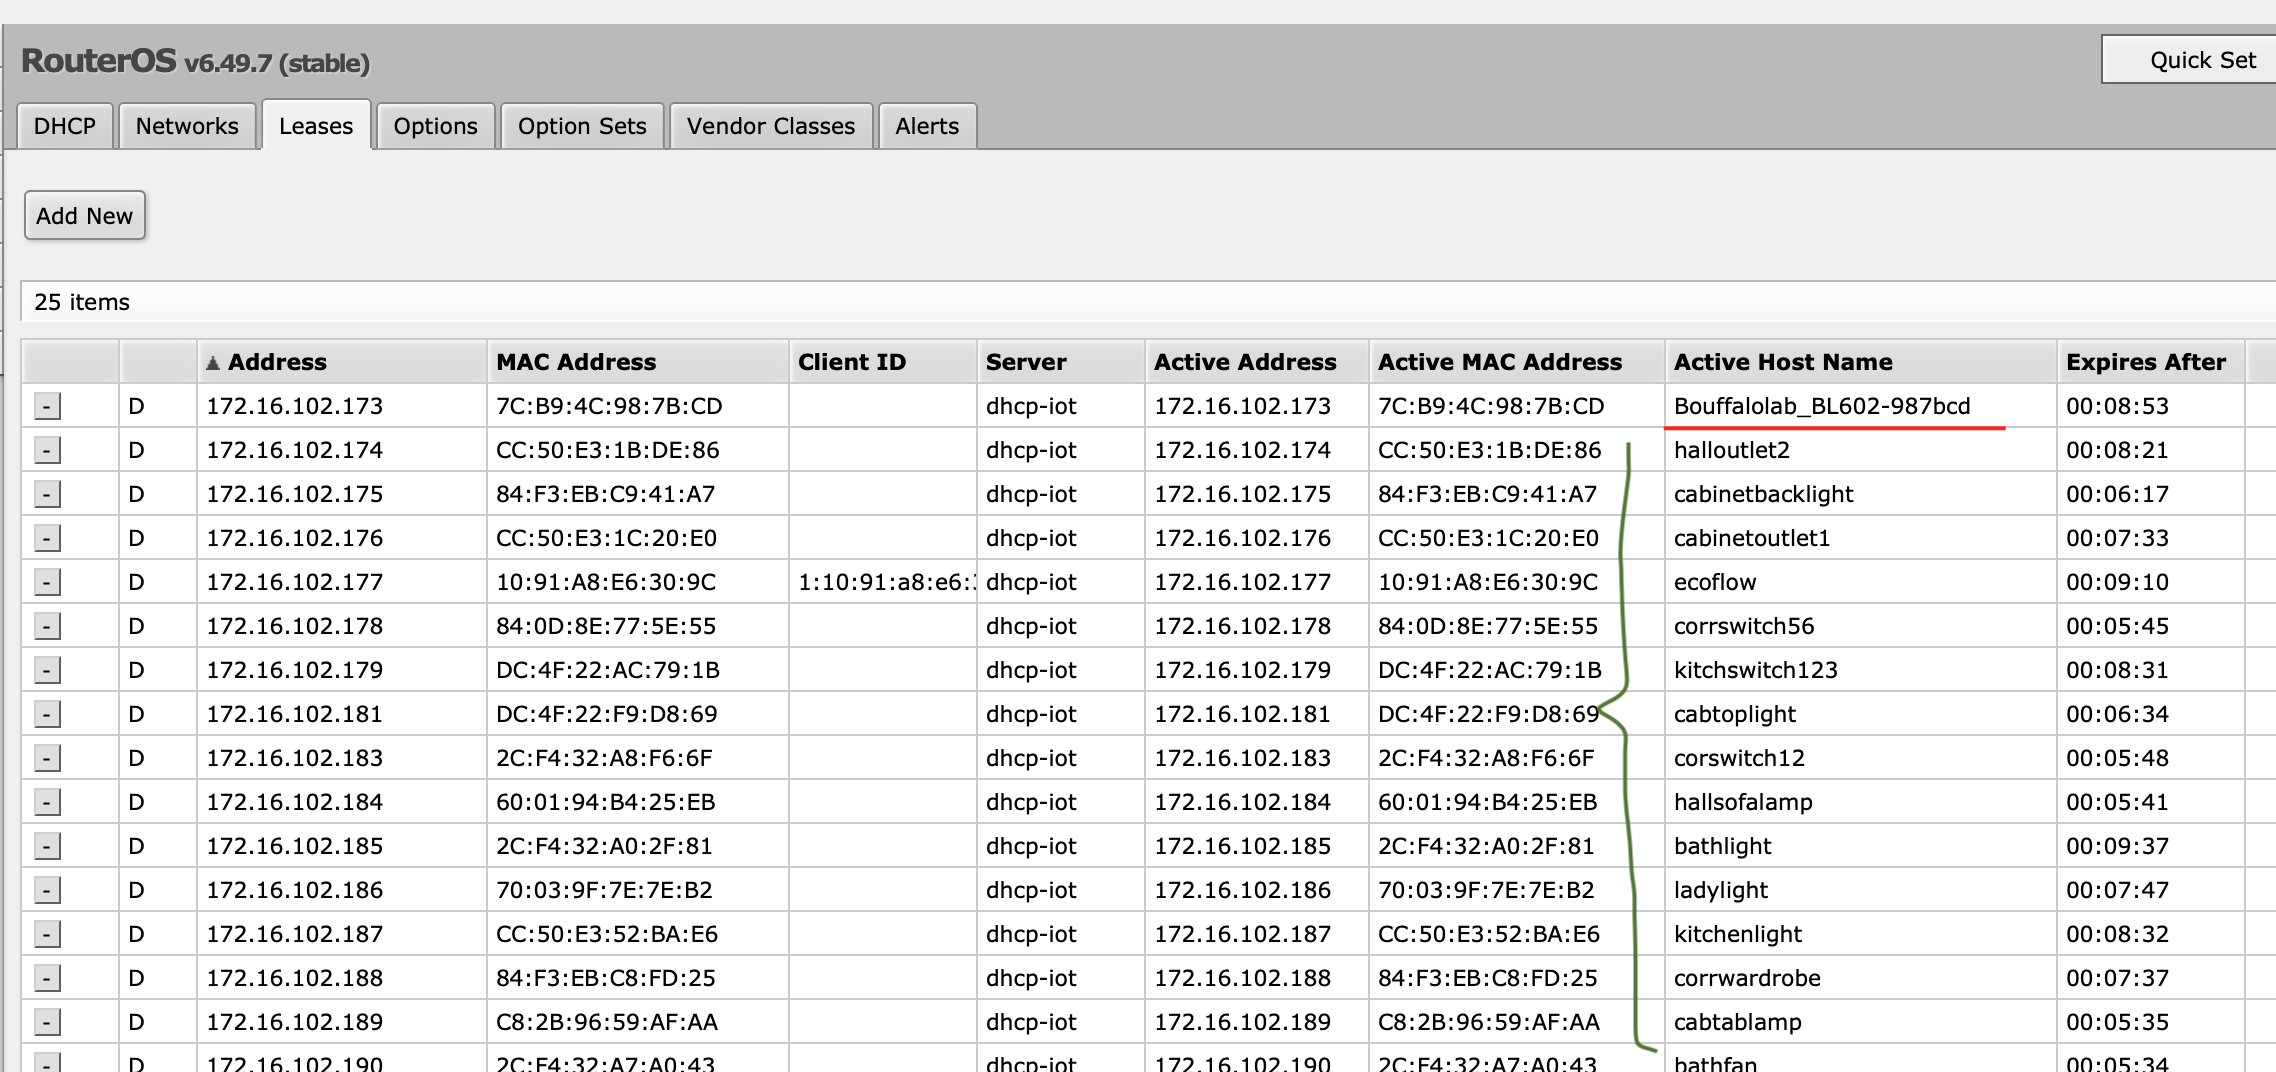Click the Add New button
The width and height of the screenshot is (2276, 1072).
[x=84, y=215]
